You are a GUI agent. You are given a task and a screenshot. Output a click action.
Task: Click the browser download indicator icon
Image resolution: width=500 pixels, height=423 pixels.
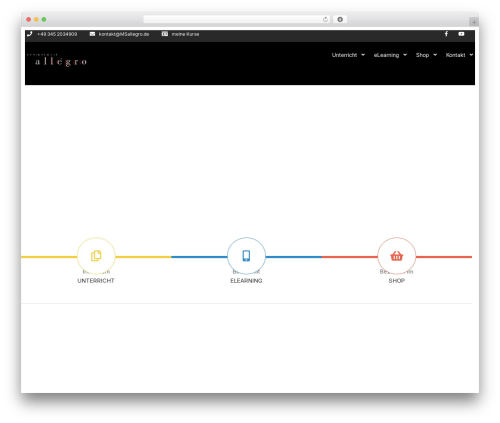click(340, 19)
